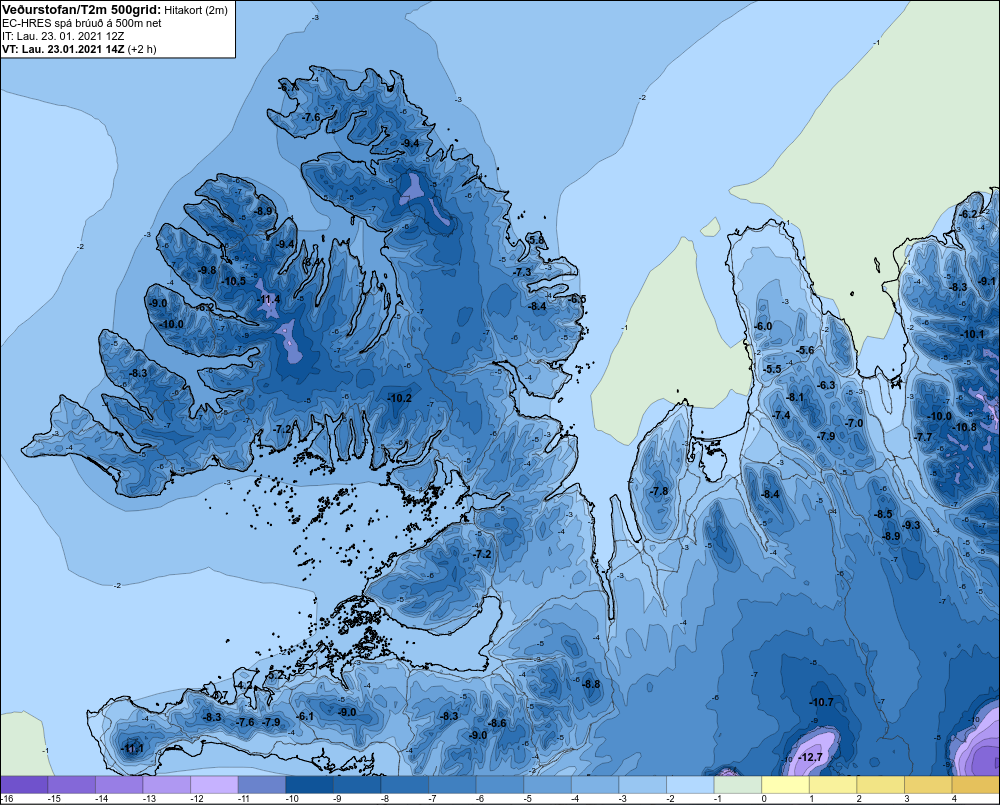
Task: Click the 'EC-HRES spá brúuð á 500m net' line
Action: (x=82, y=23)
